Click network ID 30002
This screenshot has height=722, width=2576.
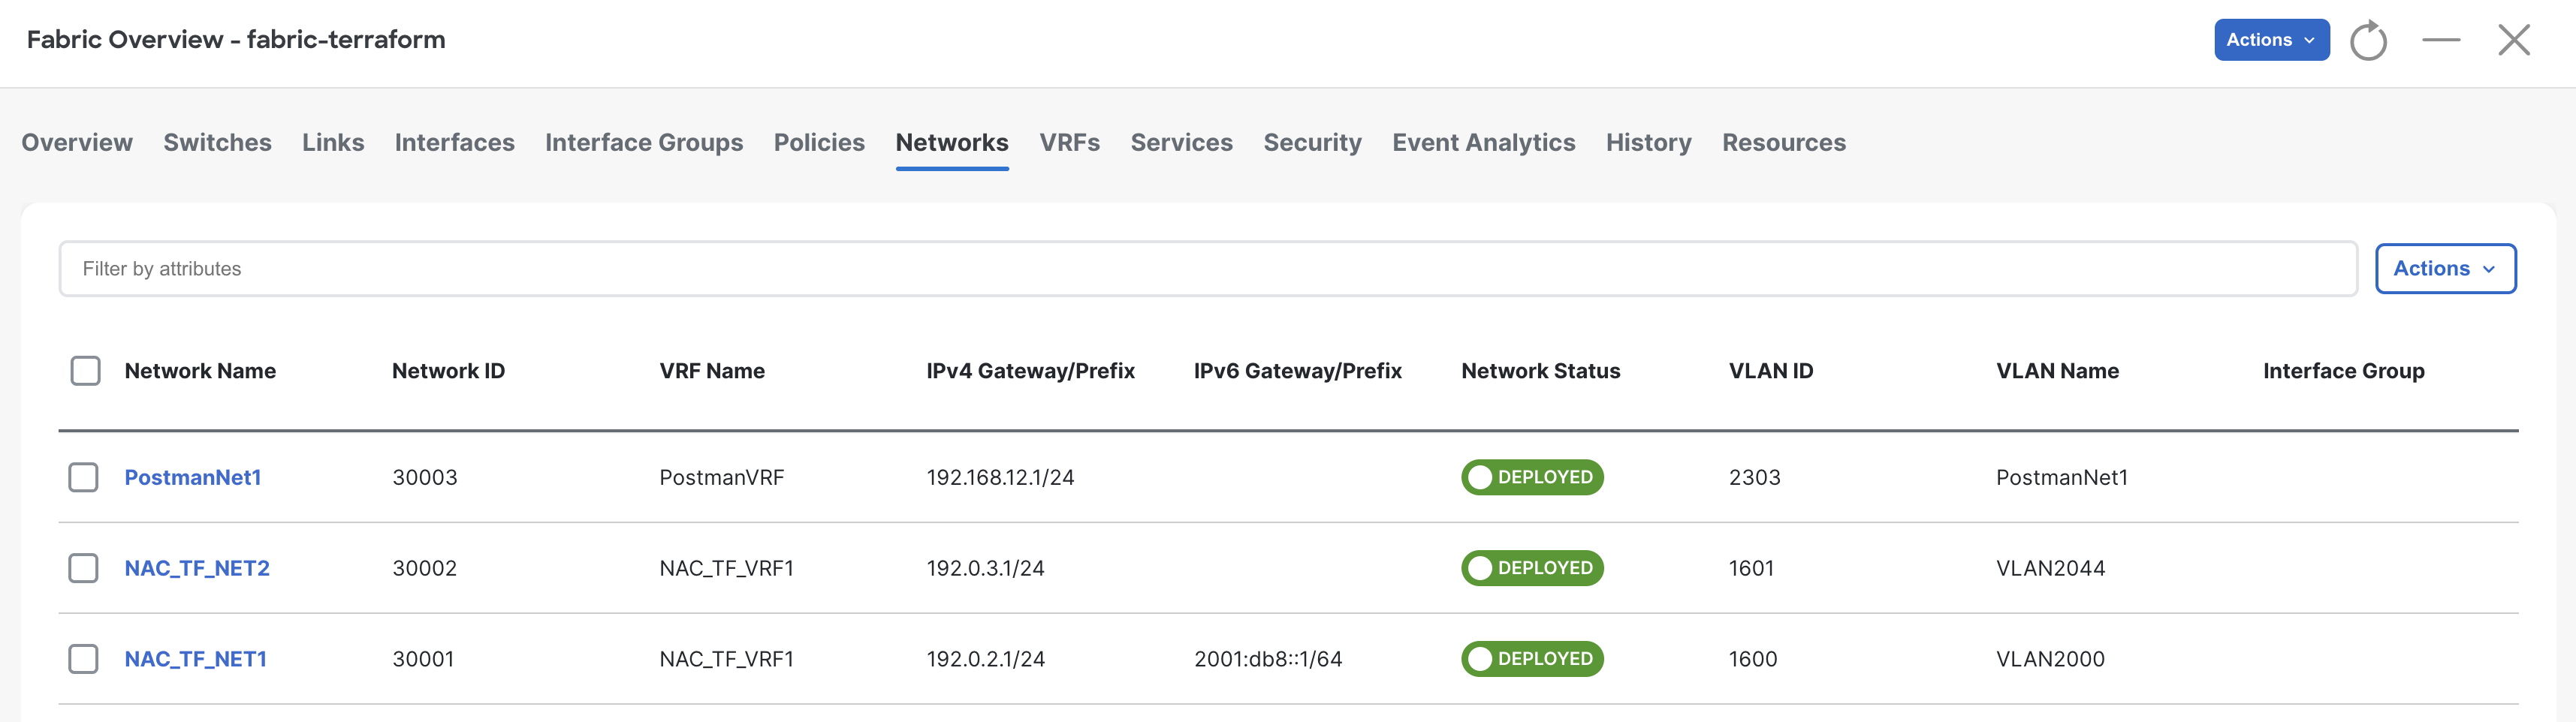point(424,568)
